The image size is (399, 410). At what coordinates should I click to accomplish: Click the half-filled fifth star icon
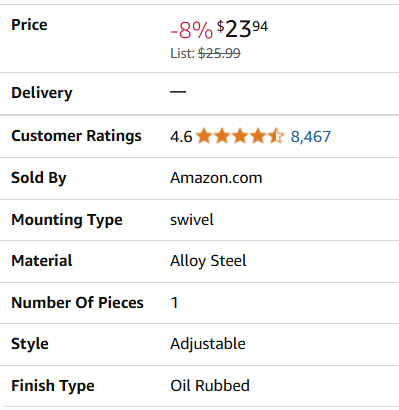276,136
